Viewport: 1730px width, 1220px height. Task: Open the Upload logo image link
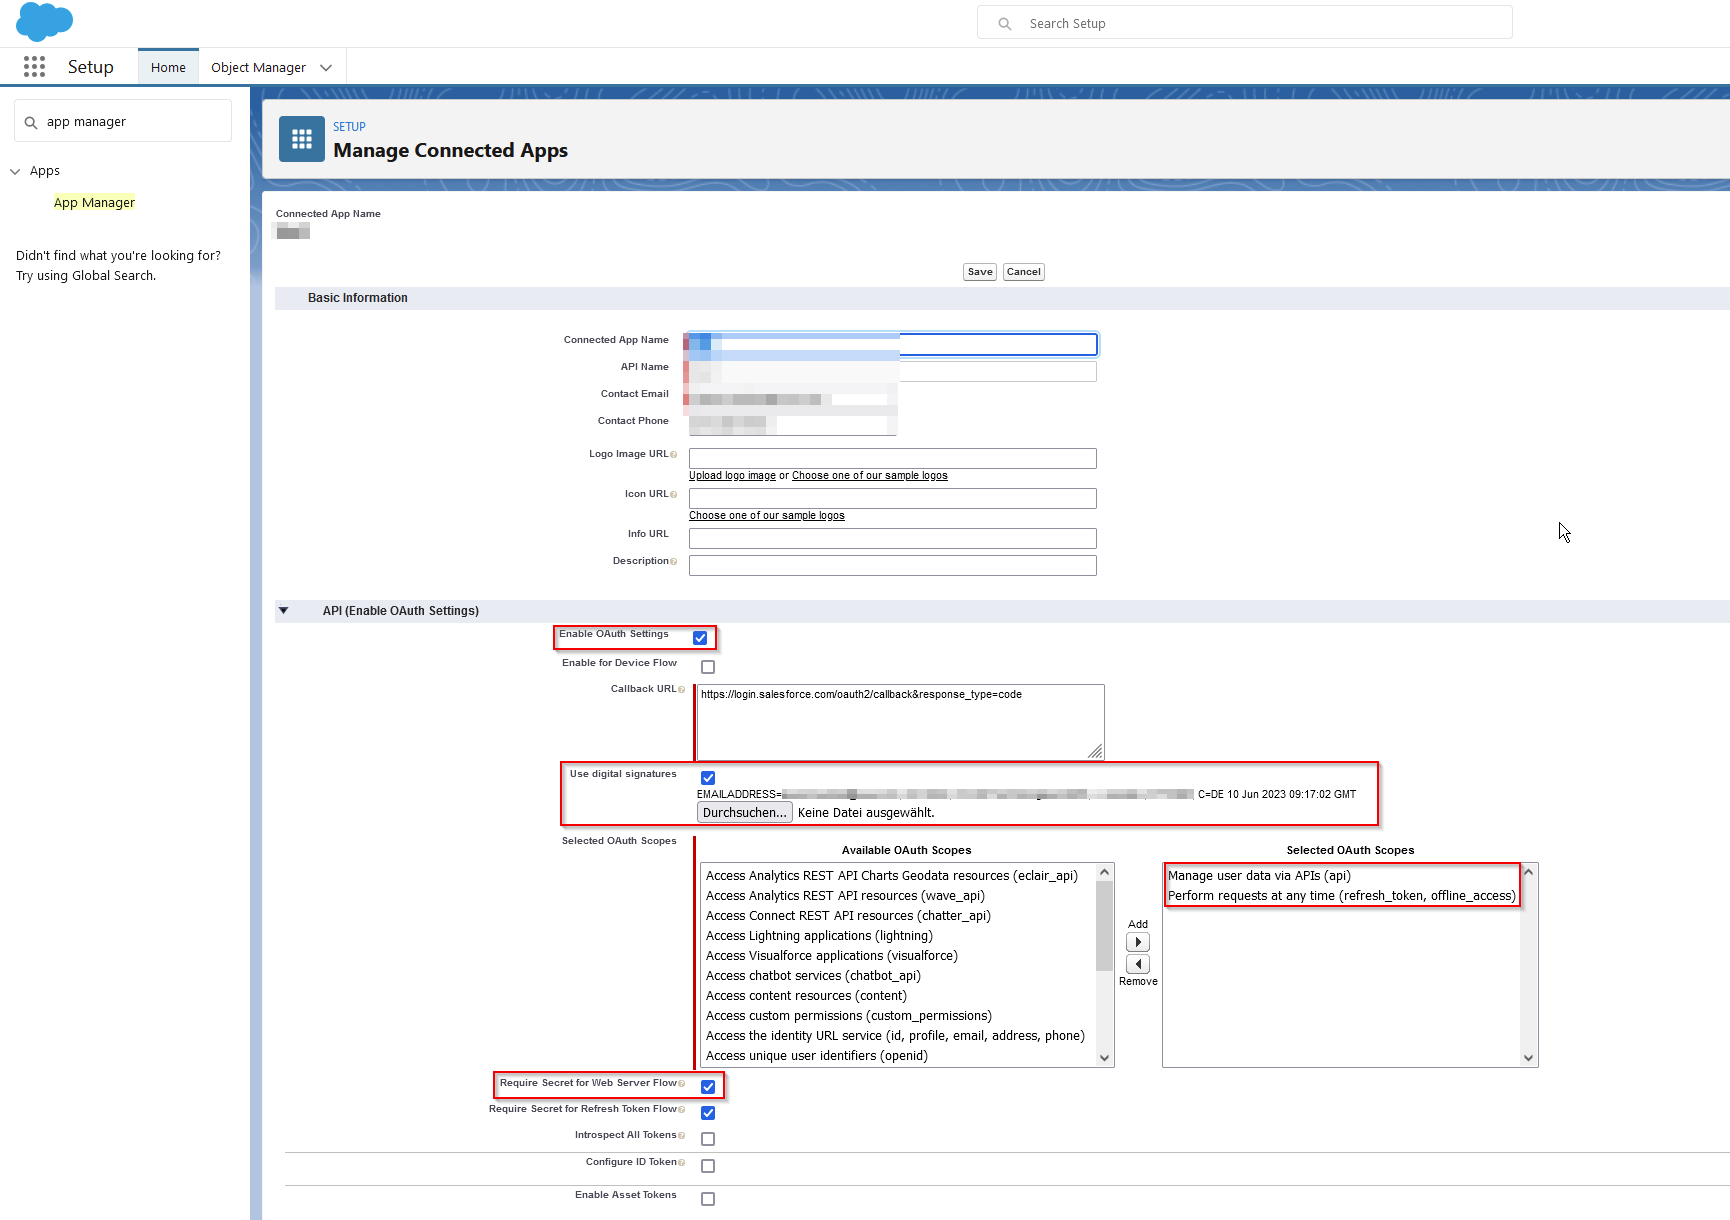[x=732, y=475]
